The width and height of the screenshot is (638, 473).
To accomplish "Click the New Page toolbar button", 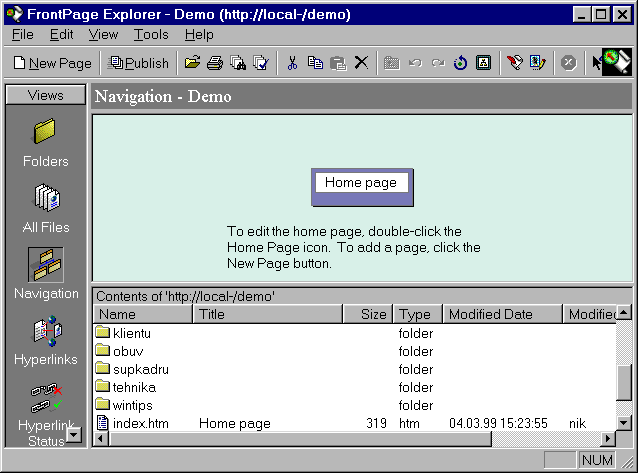I will point(52,63).
